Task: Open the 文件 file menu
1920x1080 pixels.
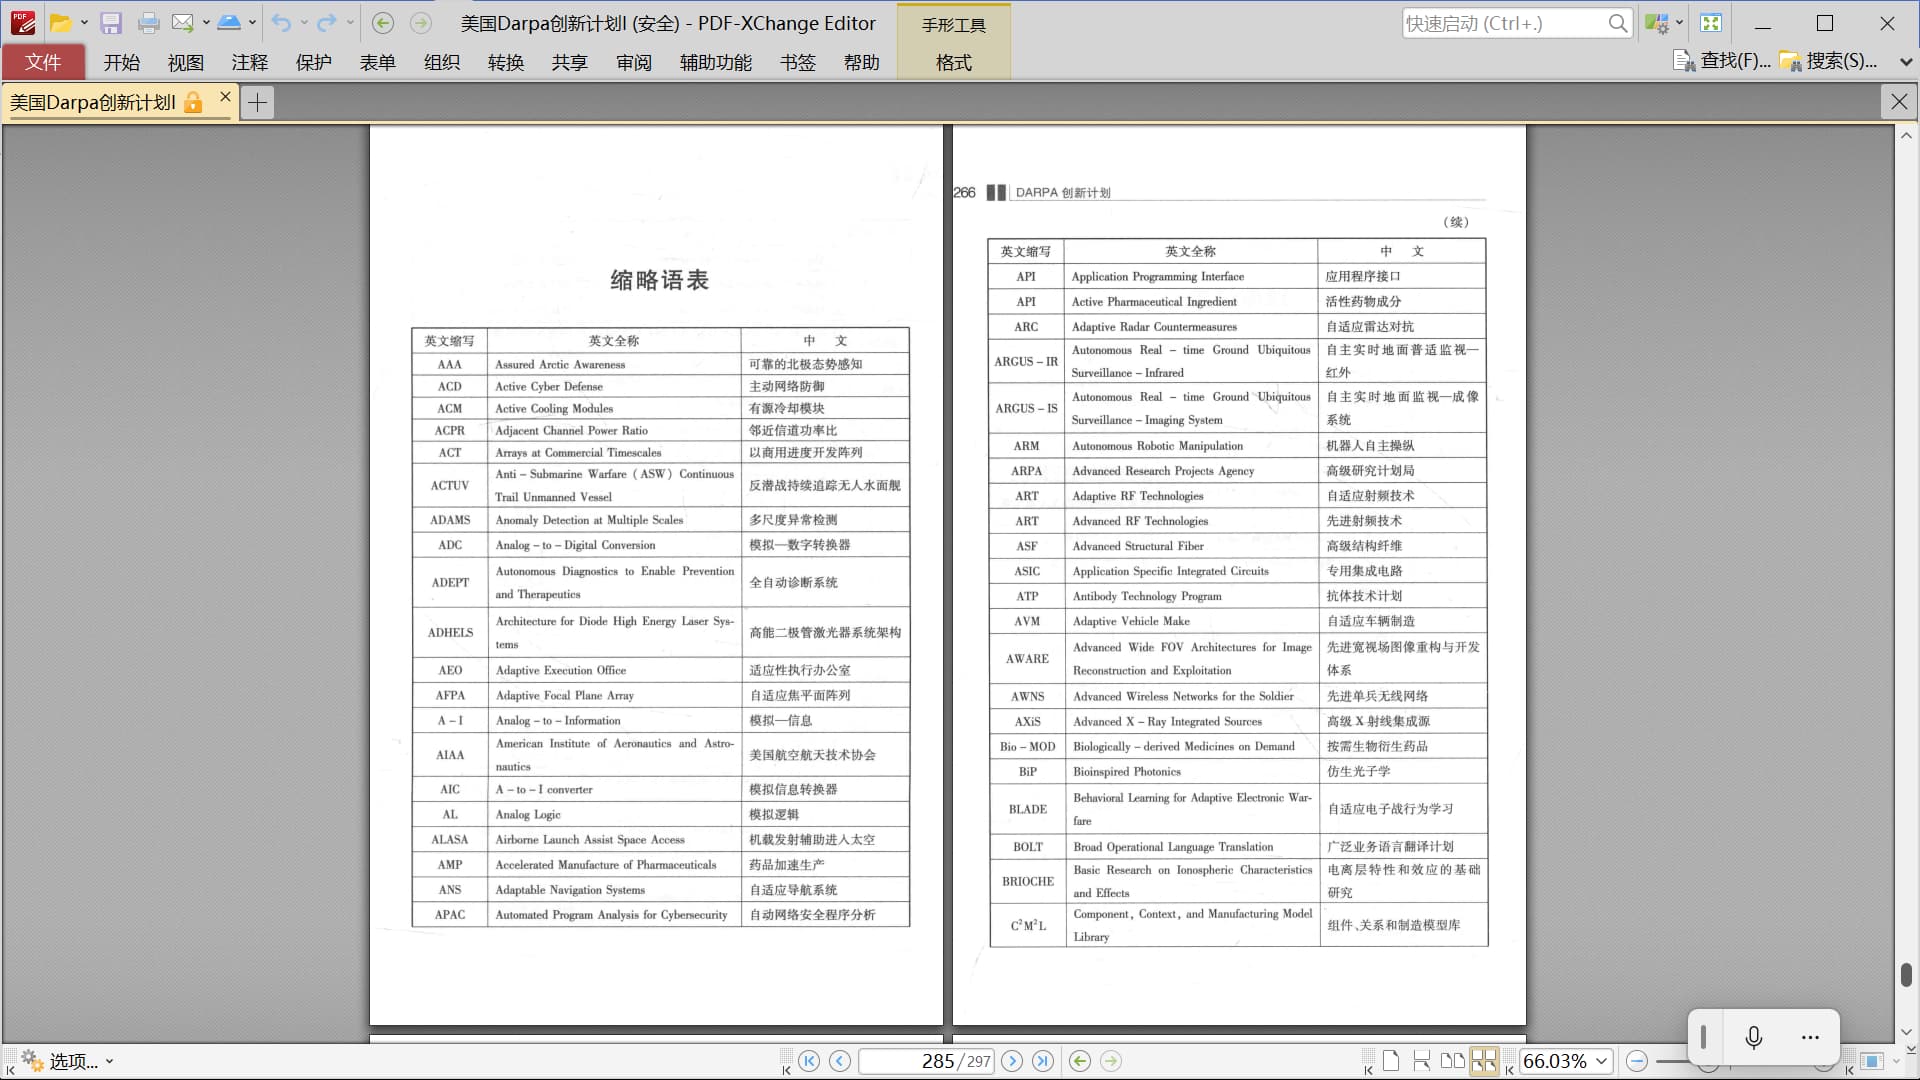Action: (x=43, y=62)
